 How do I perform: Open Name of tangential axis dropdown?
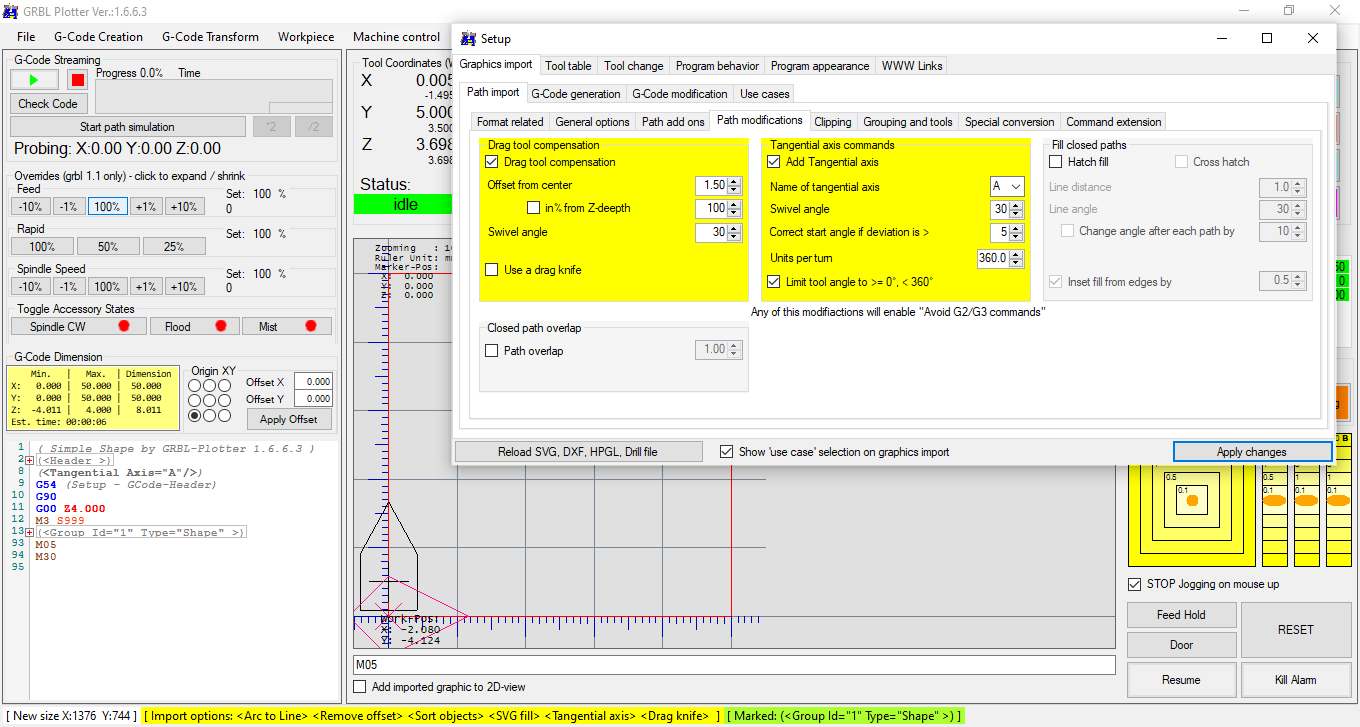(x=1016, y=187)
